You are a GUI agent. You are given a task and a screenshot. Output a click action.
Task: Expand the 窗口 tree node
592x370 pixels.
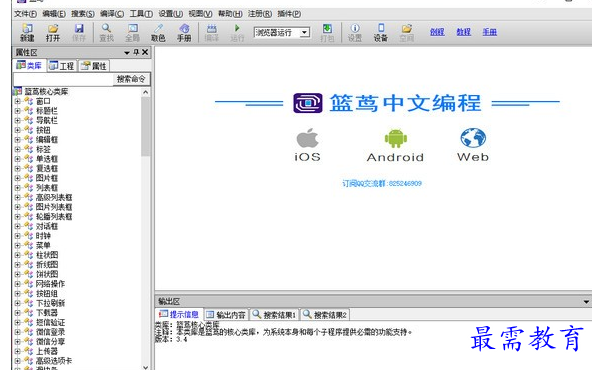[x=17, y=101]
